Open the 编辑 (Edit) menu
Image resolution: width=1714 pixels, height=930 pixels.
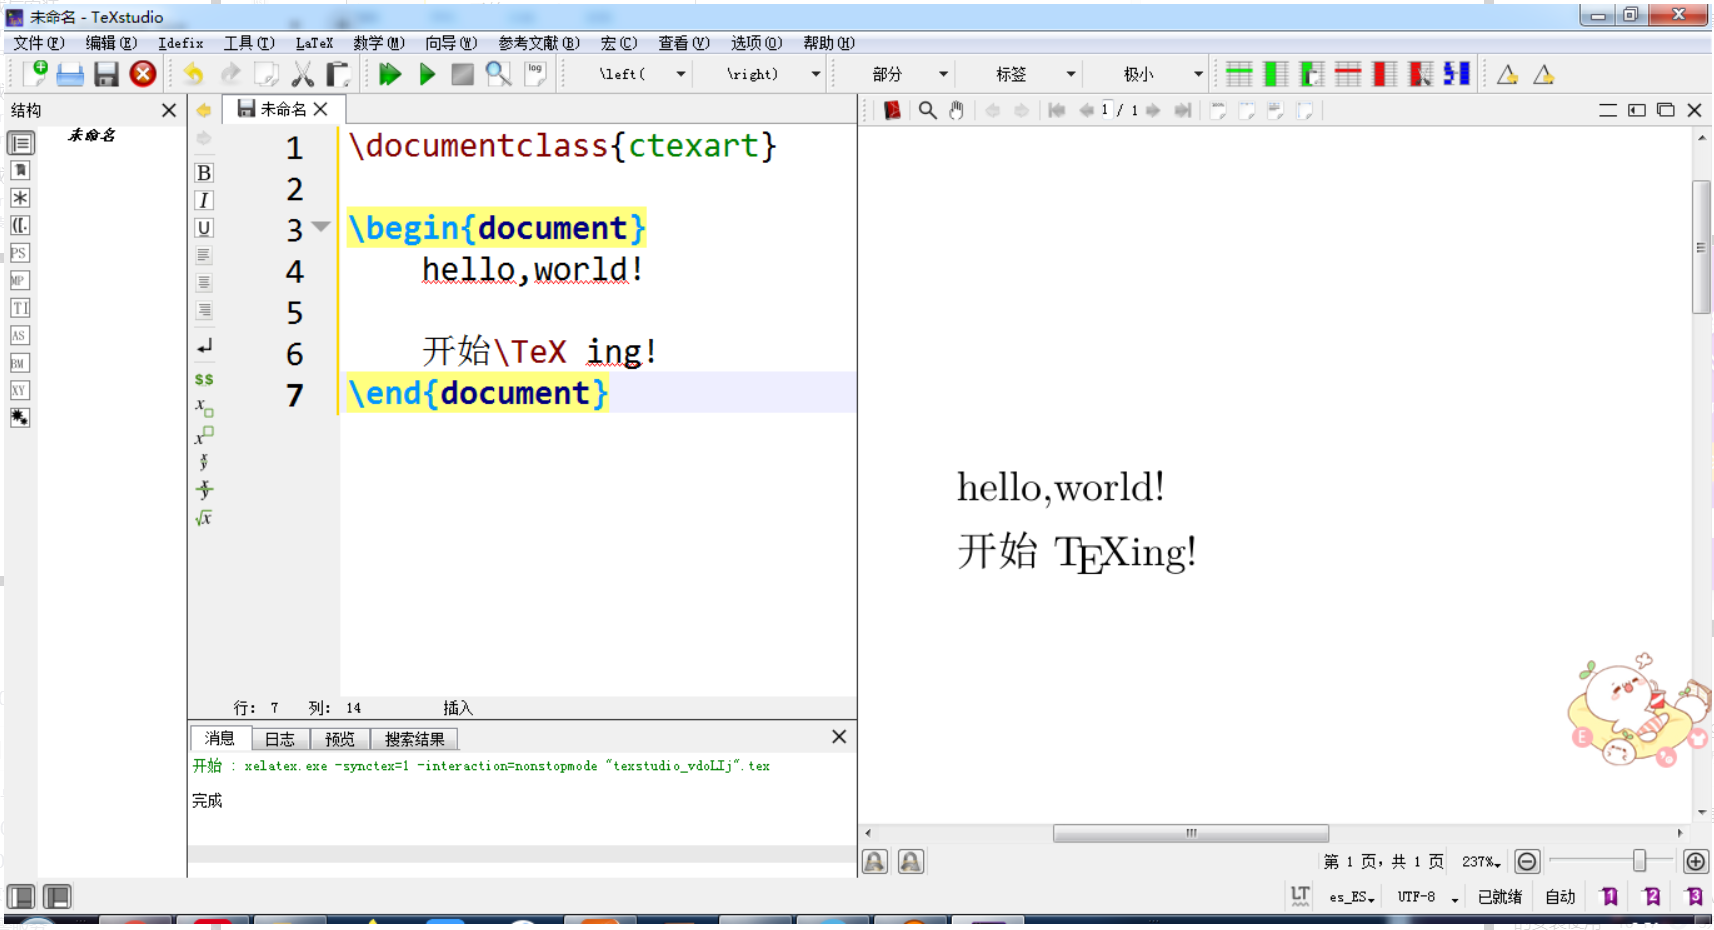[x=111, y=43]
